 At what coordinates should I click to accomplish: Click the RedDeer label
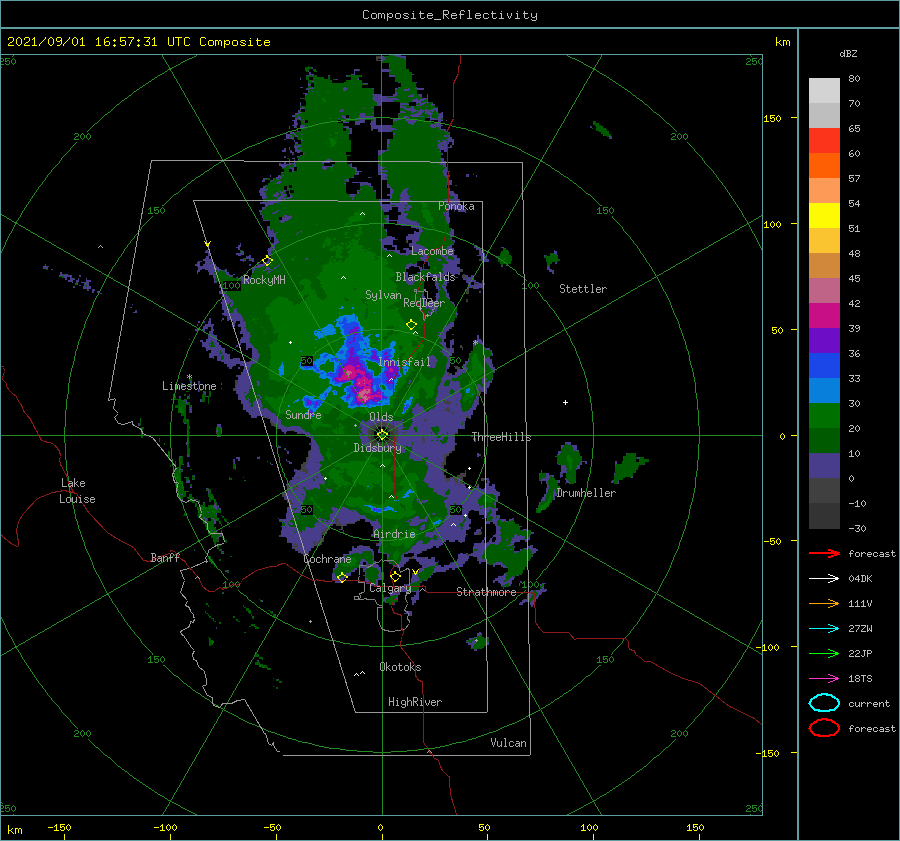click(x=424, y=303)
